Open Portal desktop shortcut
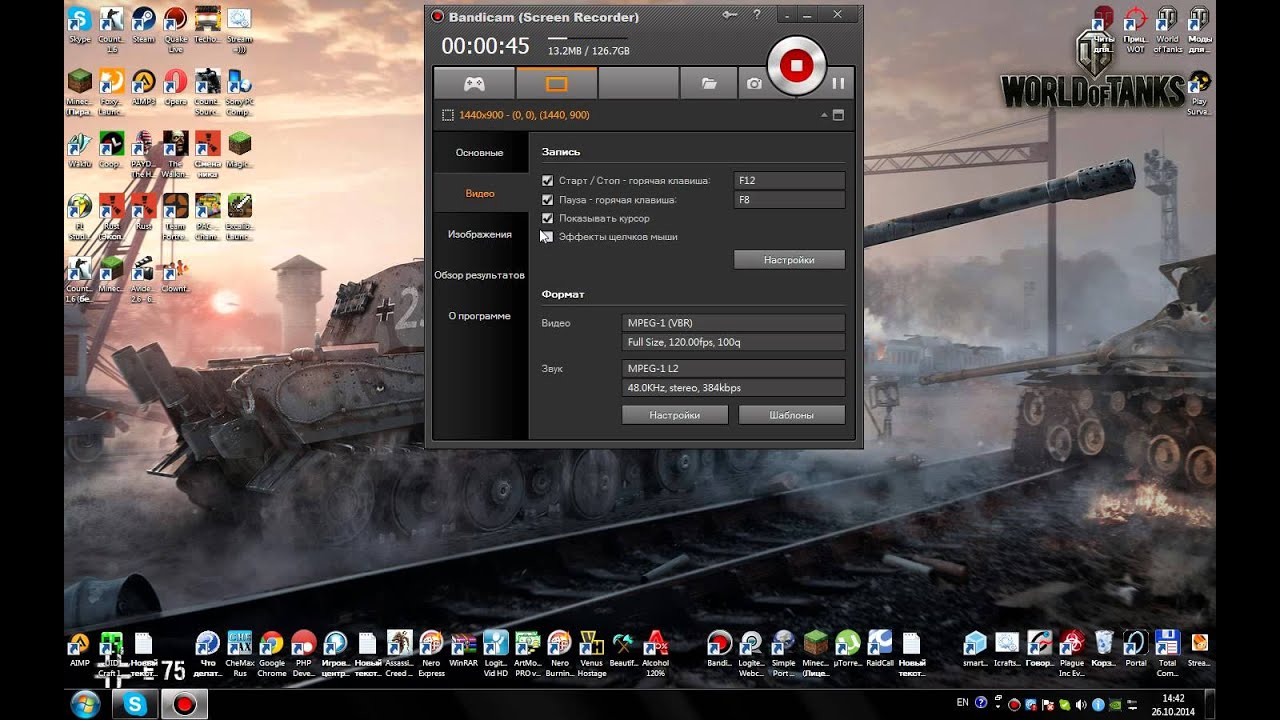The image size is (1280, 720). pyautogui.click(x=1135, y=649)
